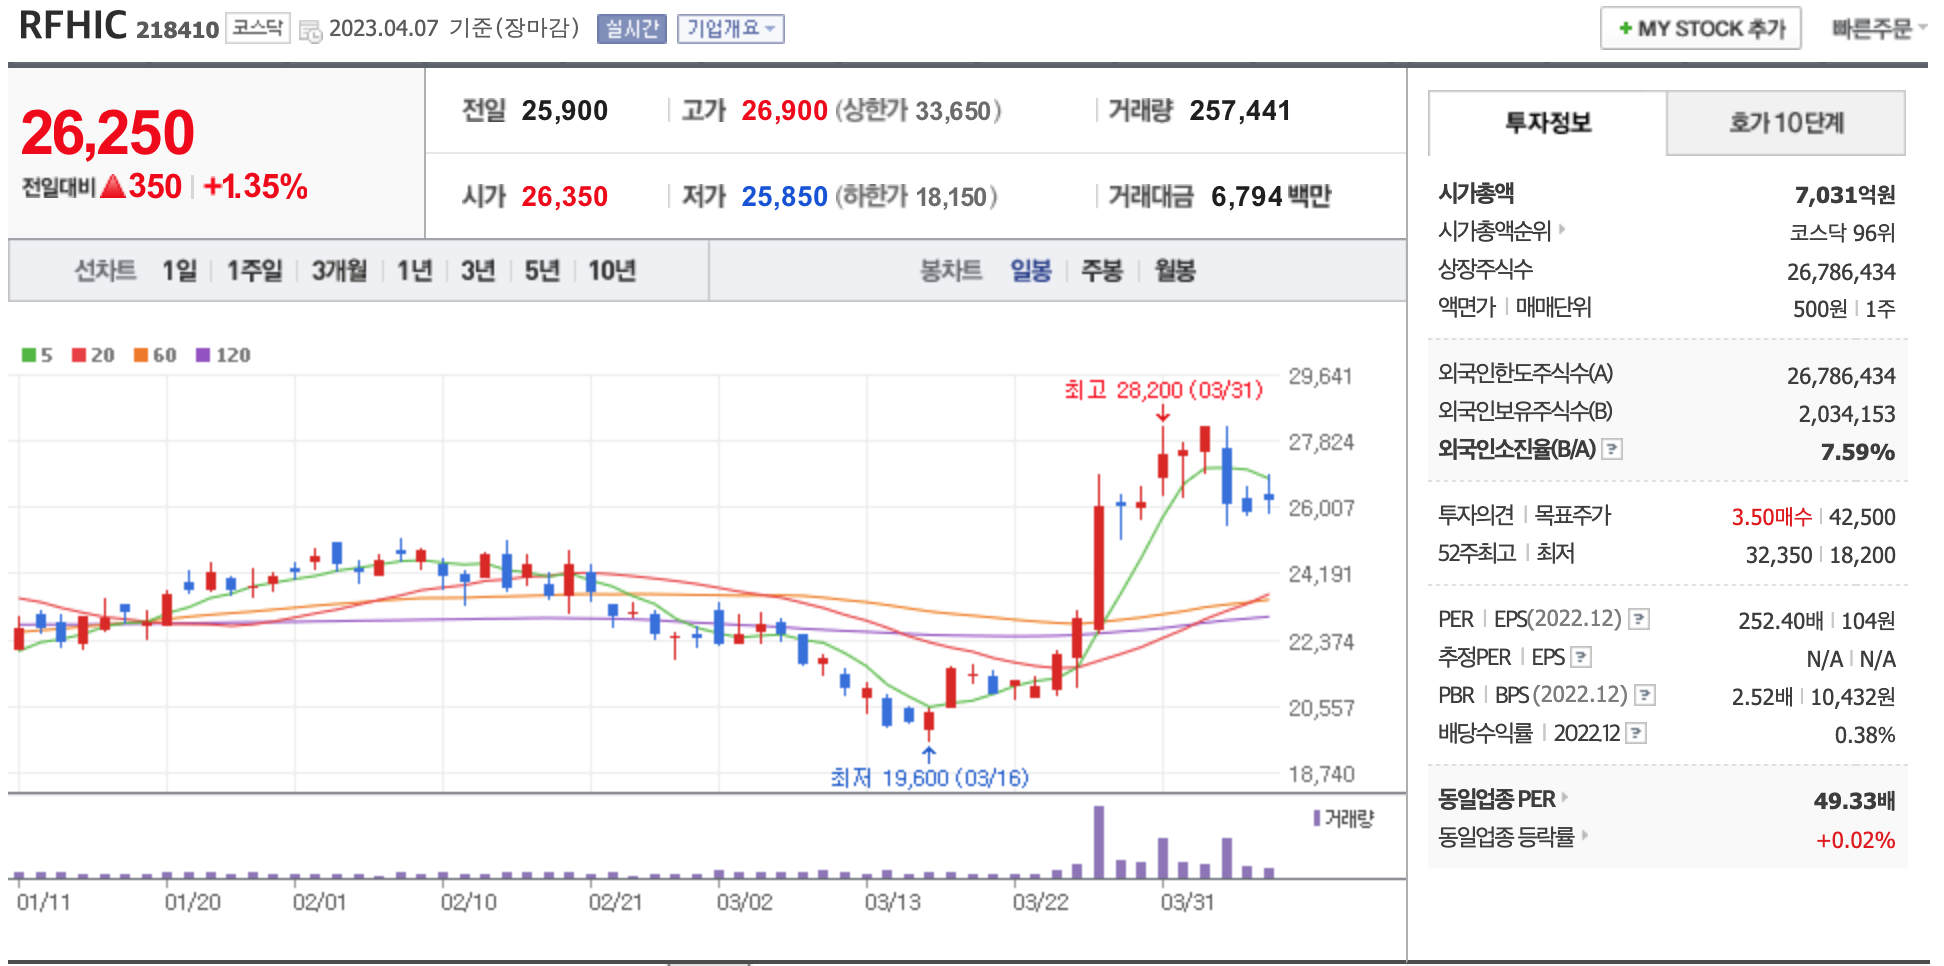Image resolution: width=1944 pixels, height=966 pixels.
Task: Click the calendar icon beside the date
Action: (x=311, y=31)
